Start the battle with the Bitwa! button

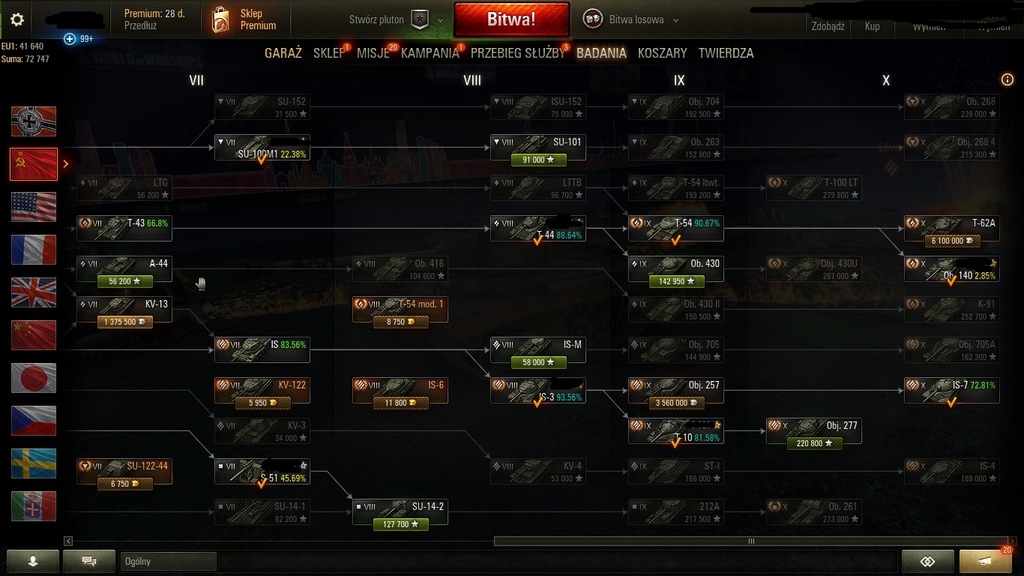coord(511,19)
